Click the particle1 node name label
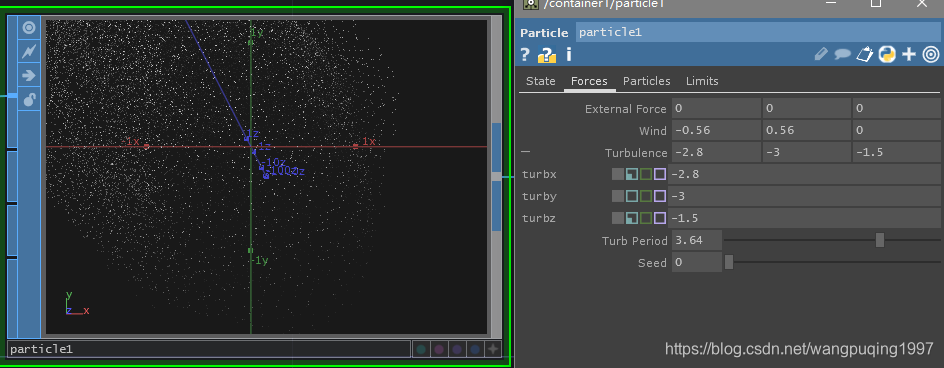This screenshot has width=944, height=368. point(208,349)
